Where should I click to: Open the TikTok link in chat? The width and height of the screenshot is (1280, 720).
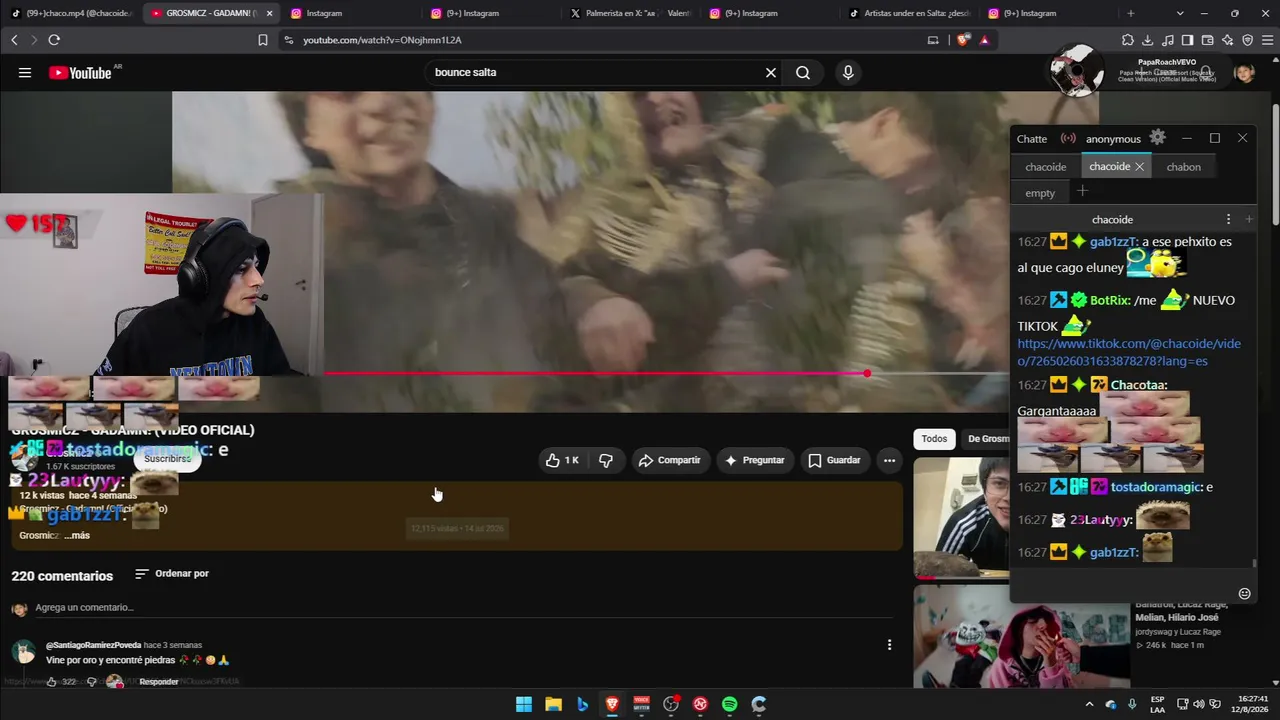click(x=1129, y=352)
